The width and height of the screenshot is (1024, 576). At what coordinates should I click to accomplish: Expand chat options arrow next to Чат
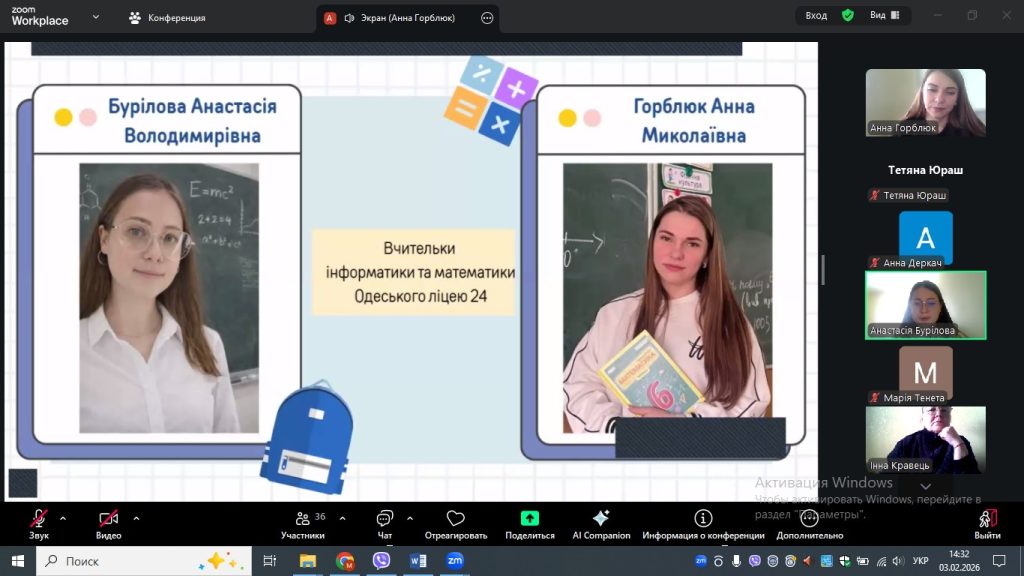pos(410,518)
